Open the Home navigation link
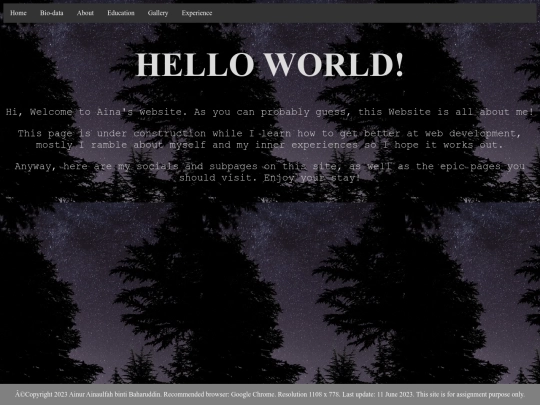540x405 pixels. [18, 13]
